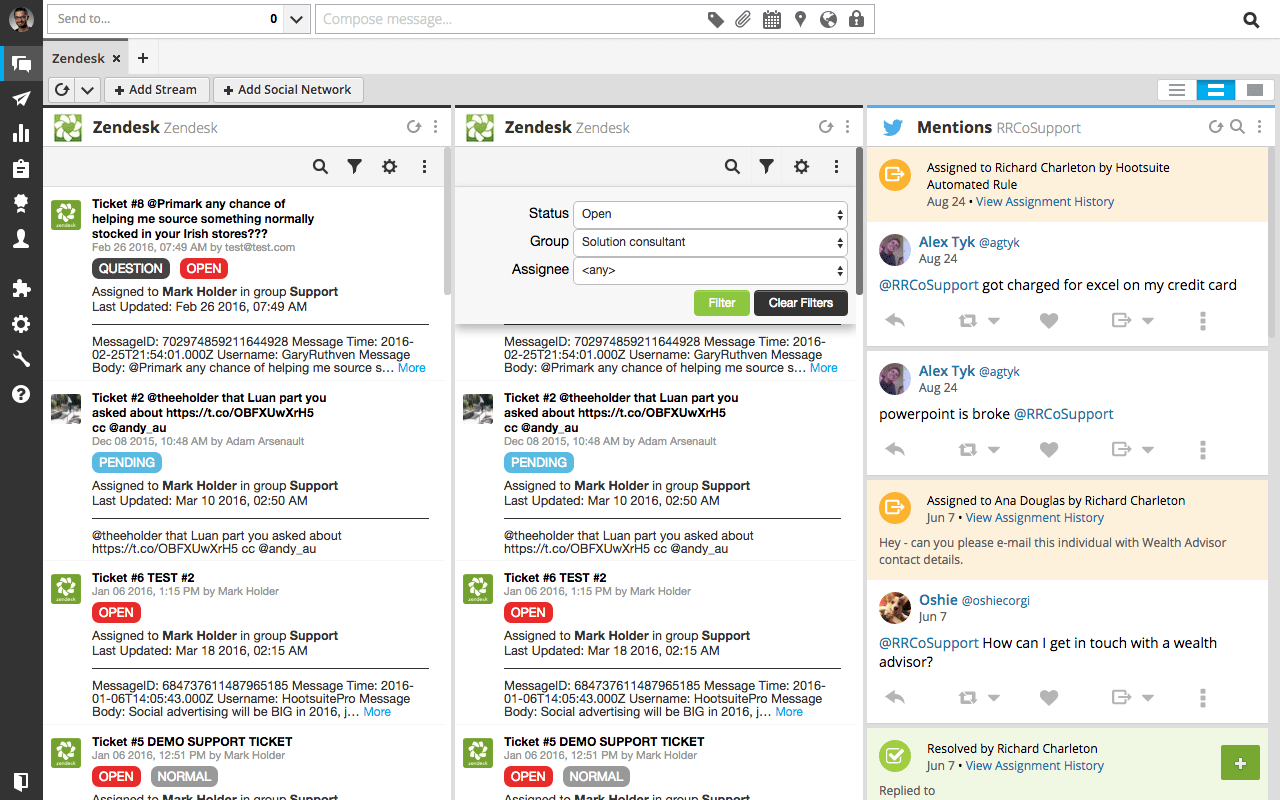Add location with the pin icon
The image size is (1280, 800).
[x=800, y=19]
